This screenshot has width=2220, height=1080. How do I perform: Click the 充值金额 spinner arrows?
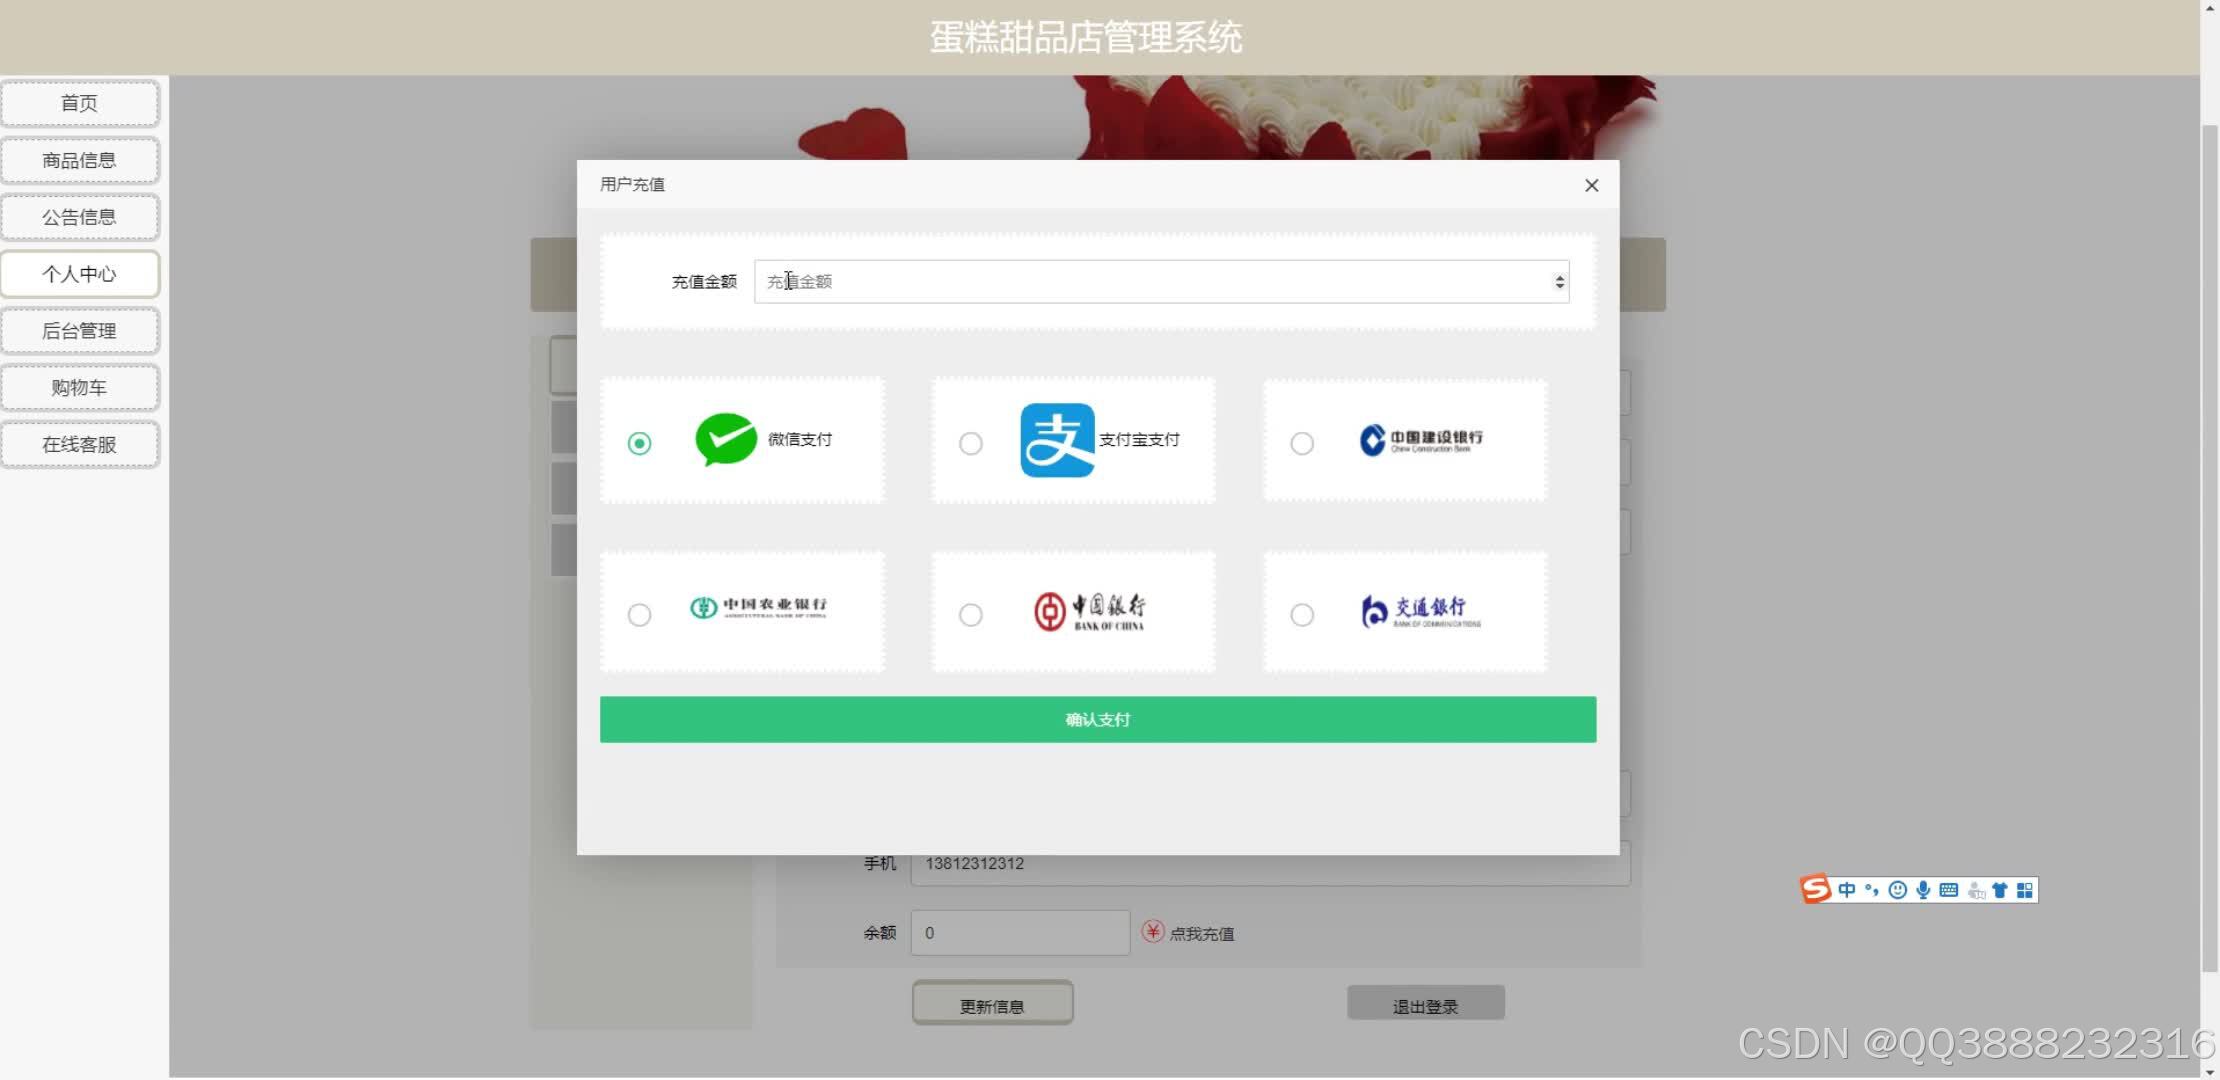tap(1559, 282)
